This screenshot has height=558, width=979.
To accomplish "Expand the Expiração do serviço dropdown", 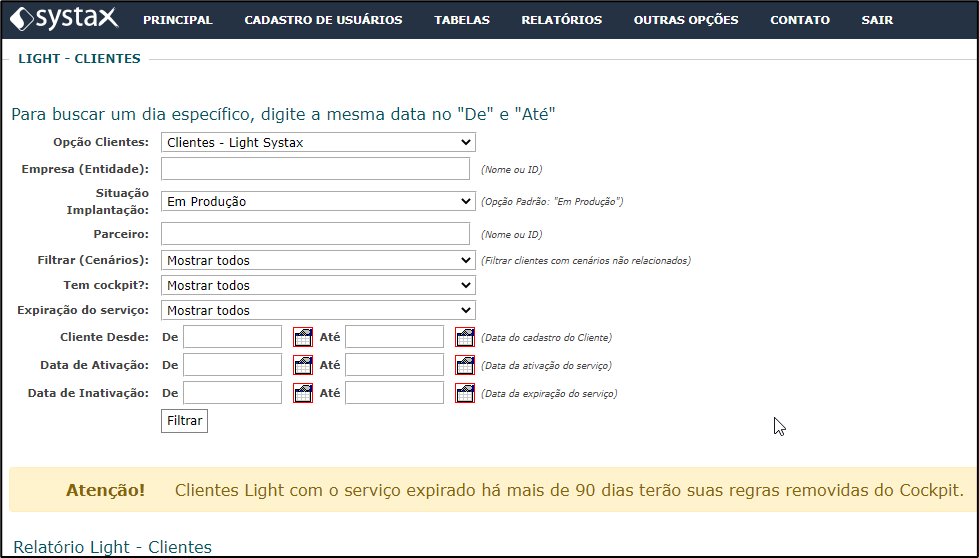I will click(318, 310).
